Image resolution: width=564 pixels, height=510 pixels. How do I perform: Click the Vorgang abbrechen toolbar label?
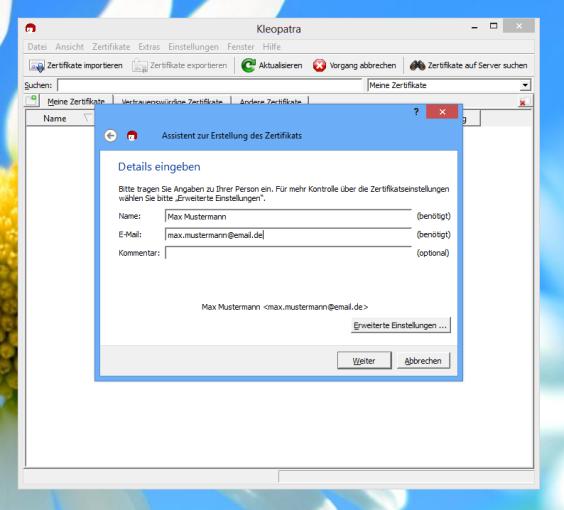coord(363,65)
